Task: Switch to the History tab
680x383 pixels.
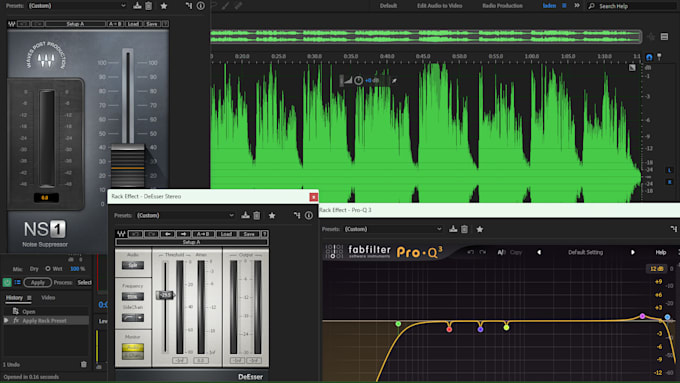Action: [14, 298]
